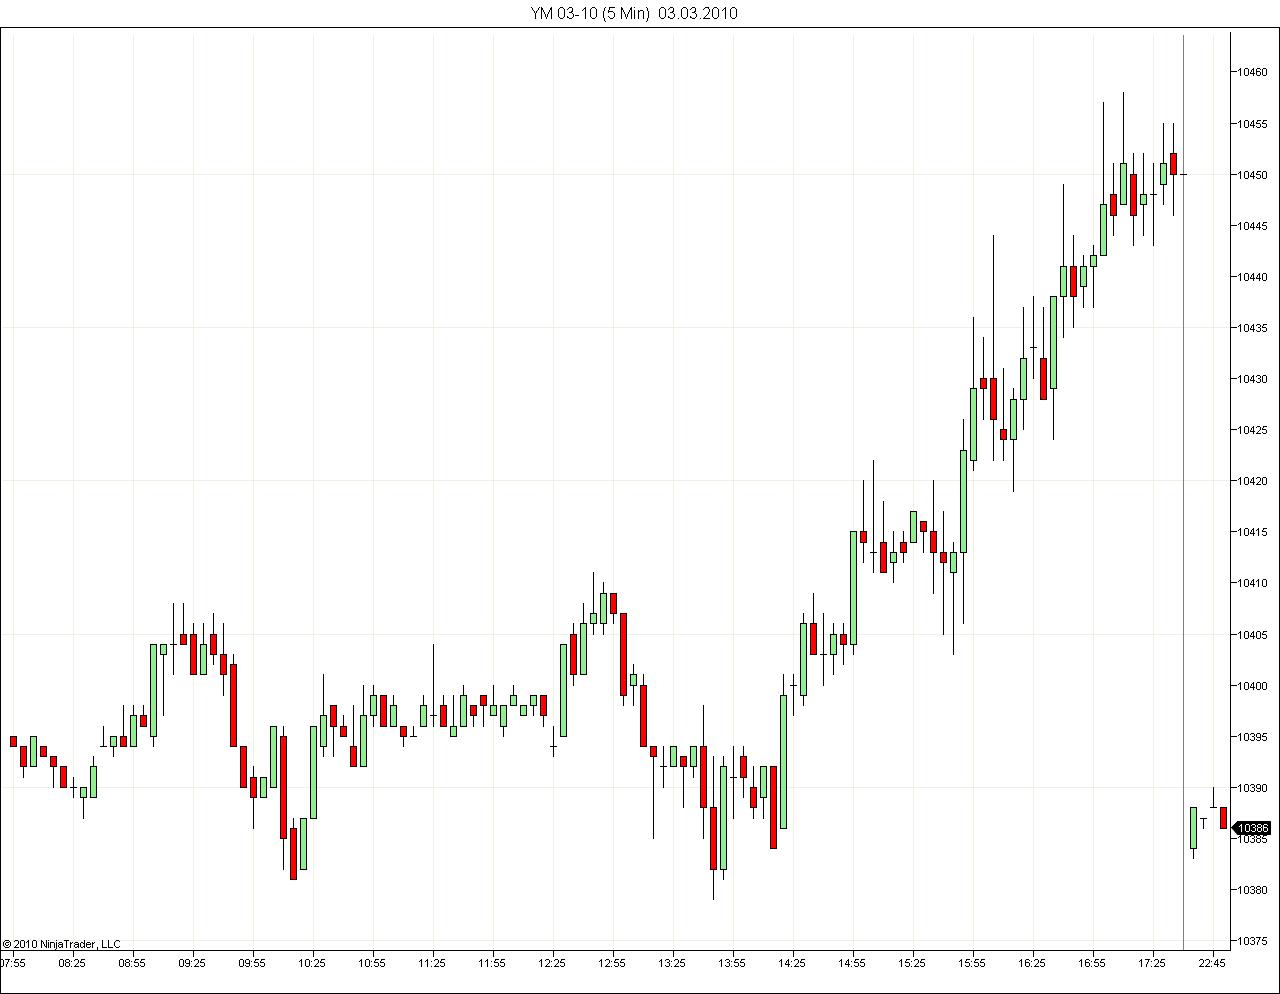Select the 12:55 time axis label
1280x994 pixels.
[612, 964]
